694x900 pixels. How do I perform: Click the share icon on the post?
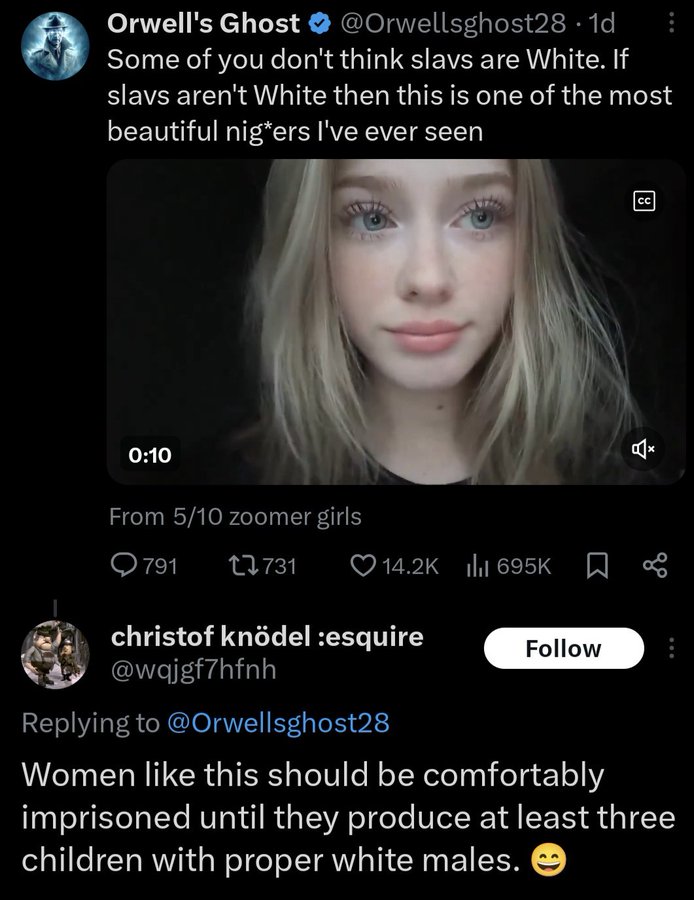[655, 566]
